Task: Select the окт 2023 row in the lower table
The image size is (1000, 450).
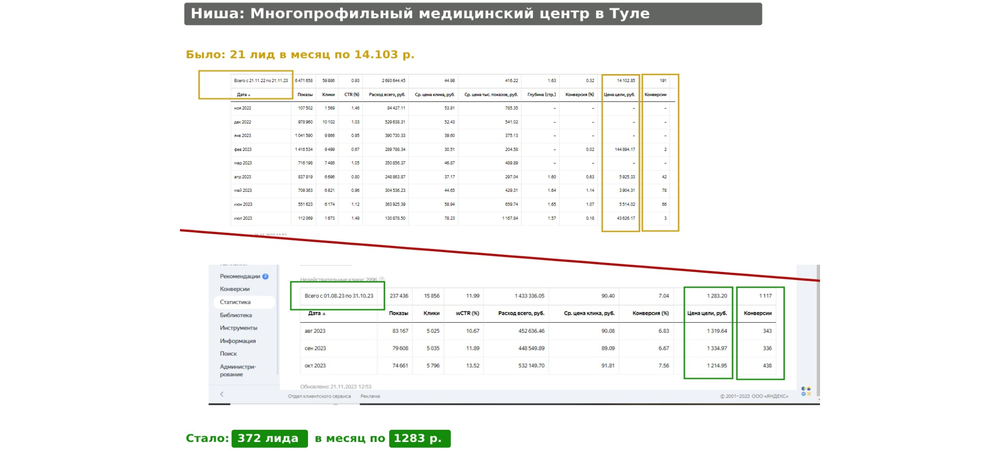Action: [317, 366]
